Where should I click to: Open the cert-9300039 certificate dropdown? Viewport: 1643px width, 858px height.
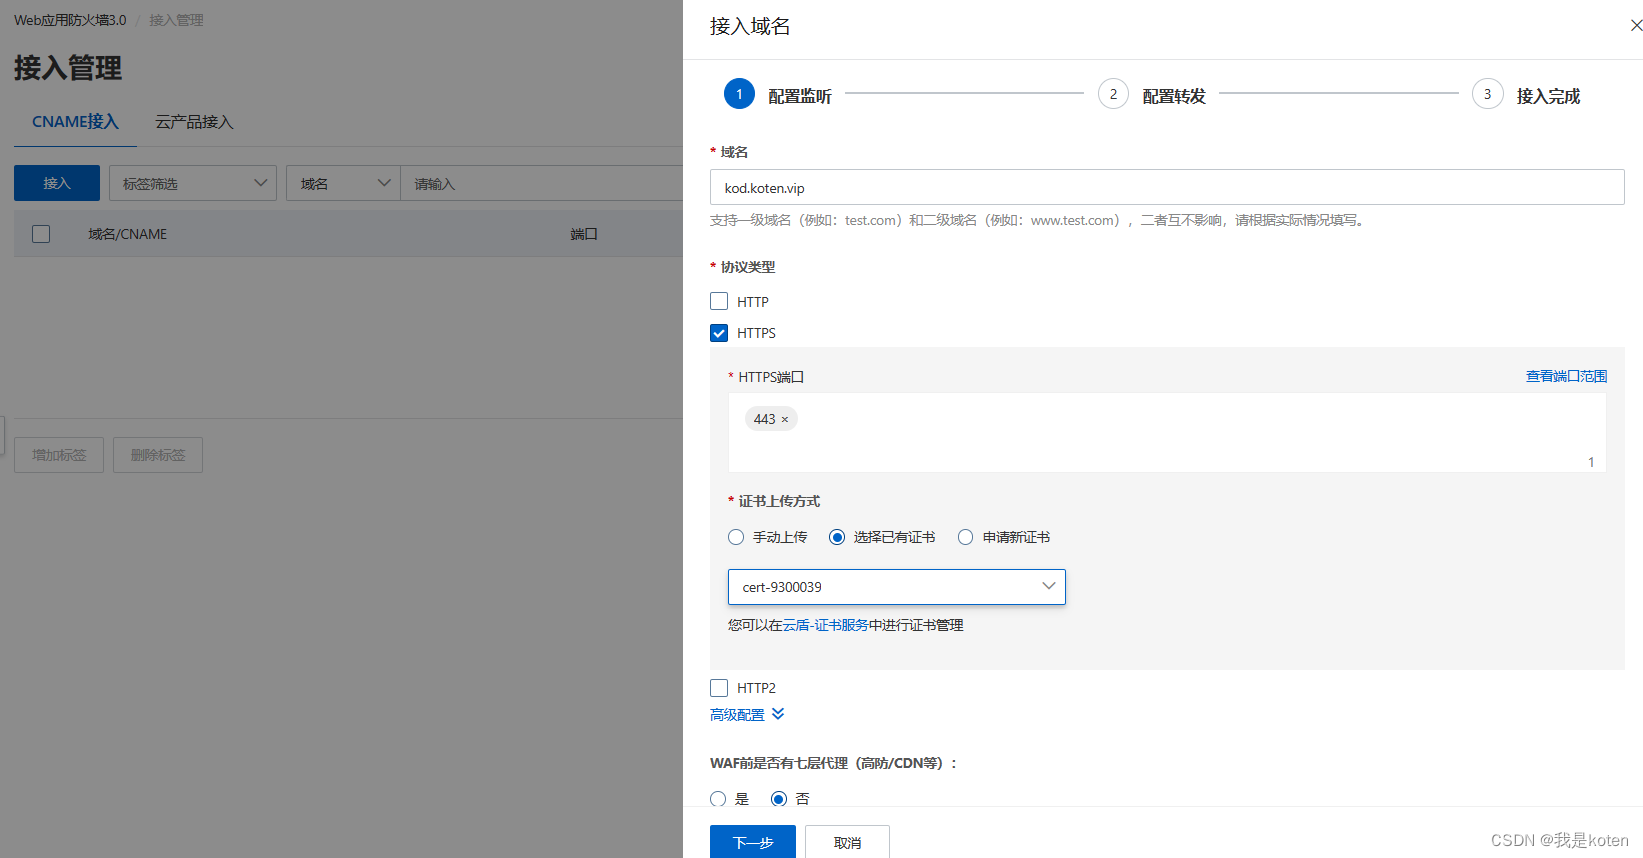point(897,587)
